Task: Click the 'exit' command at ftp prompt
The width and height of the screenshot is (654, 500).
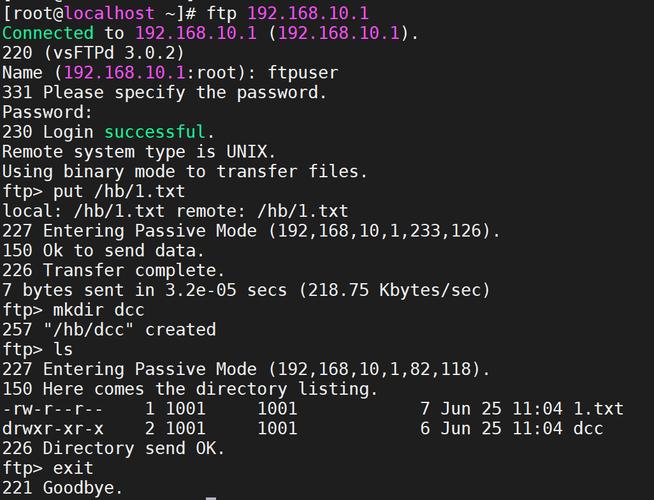Action: point(73,468)
